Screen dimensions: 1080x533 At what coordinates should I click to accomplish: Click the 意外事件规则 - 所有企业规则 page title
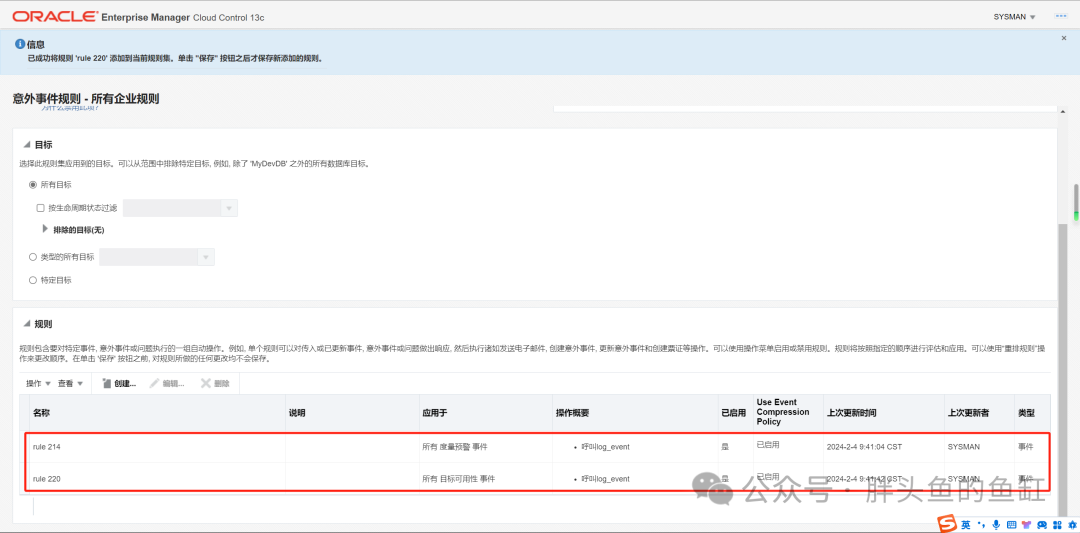tap(86, 99)
